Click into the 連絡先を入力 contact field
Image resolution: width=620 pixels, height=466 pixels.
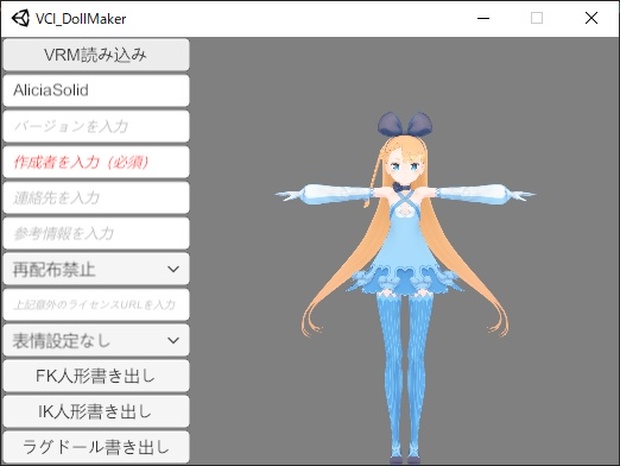[x=96, y=197]
